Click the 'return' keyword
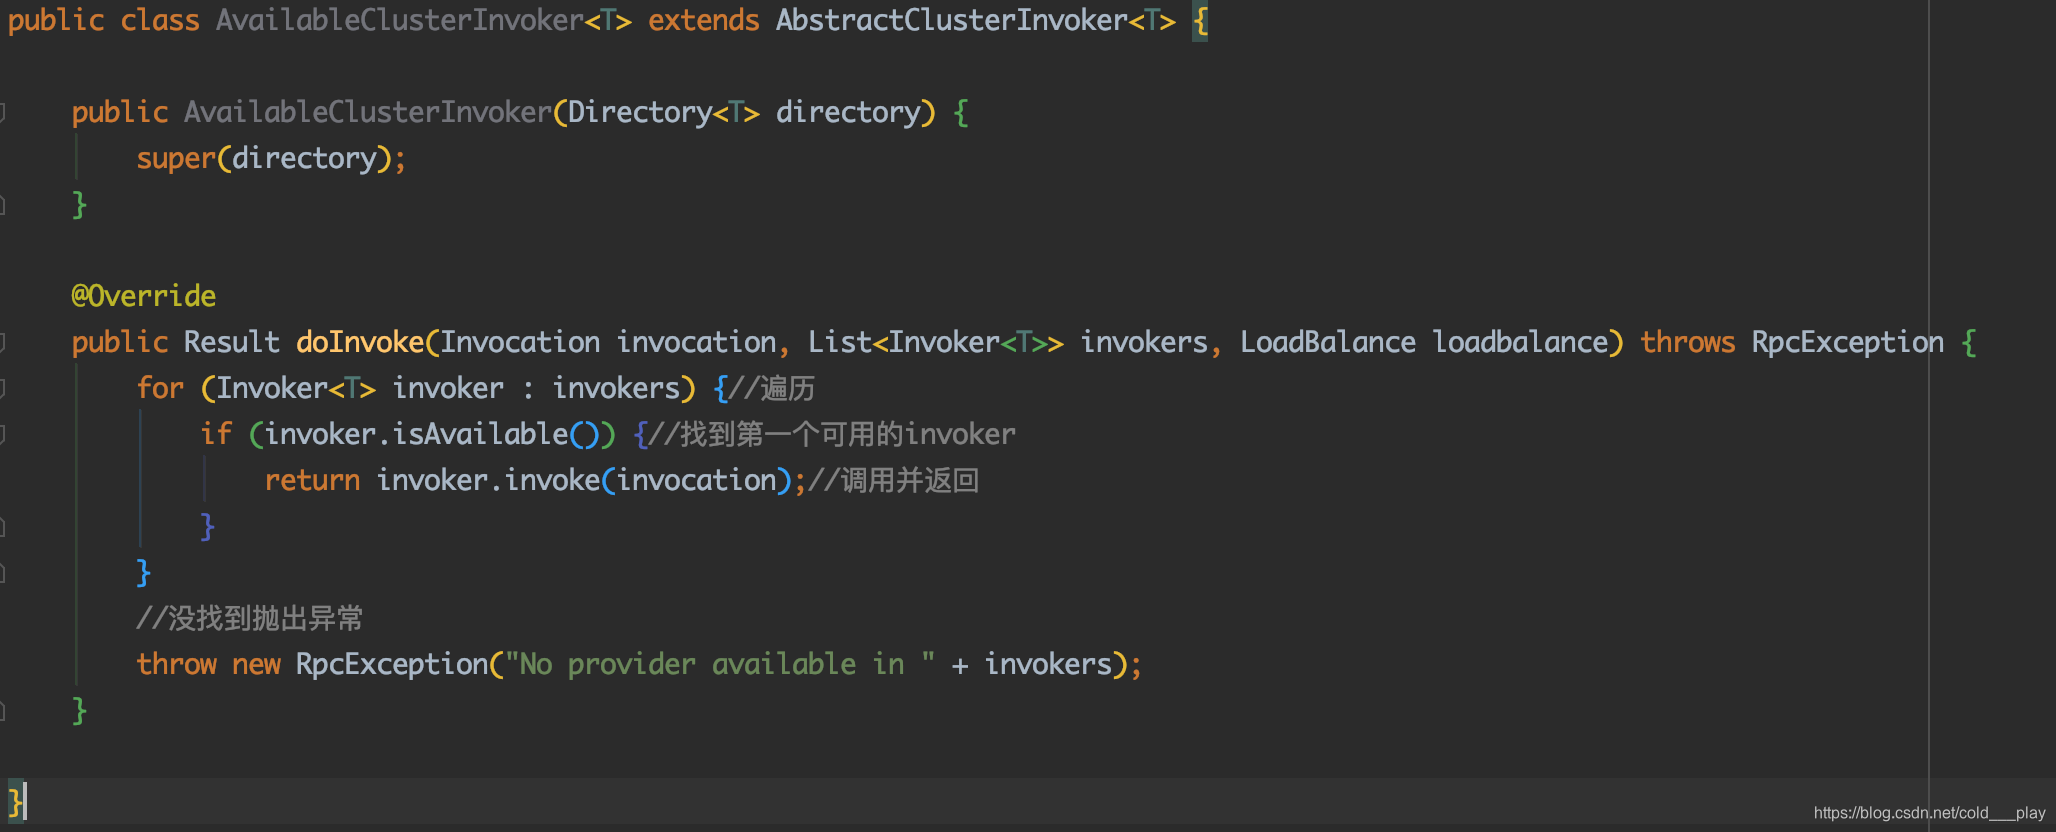Image resolution: width=2056 pixels, height=832 pixels. (x=312, y=480)
